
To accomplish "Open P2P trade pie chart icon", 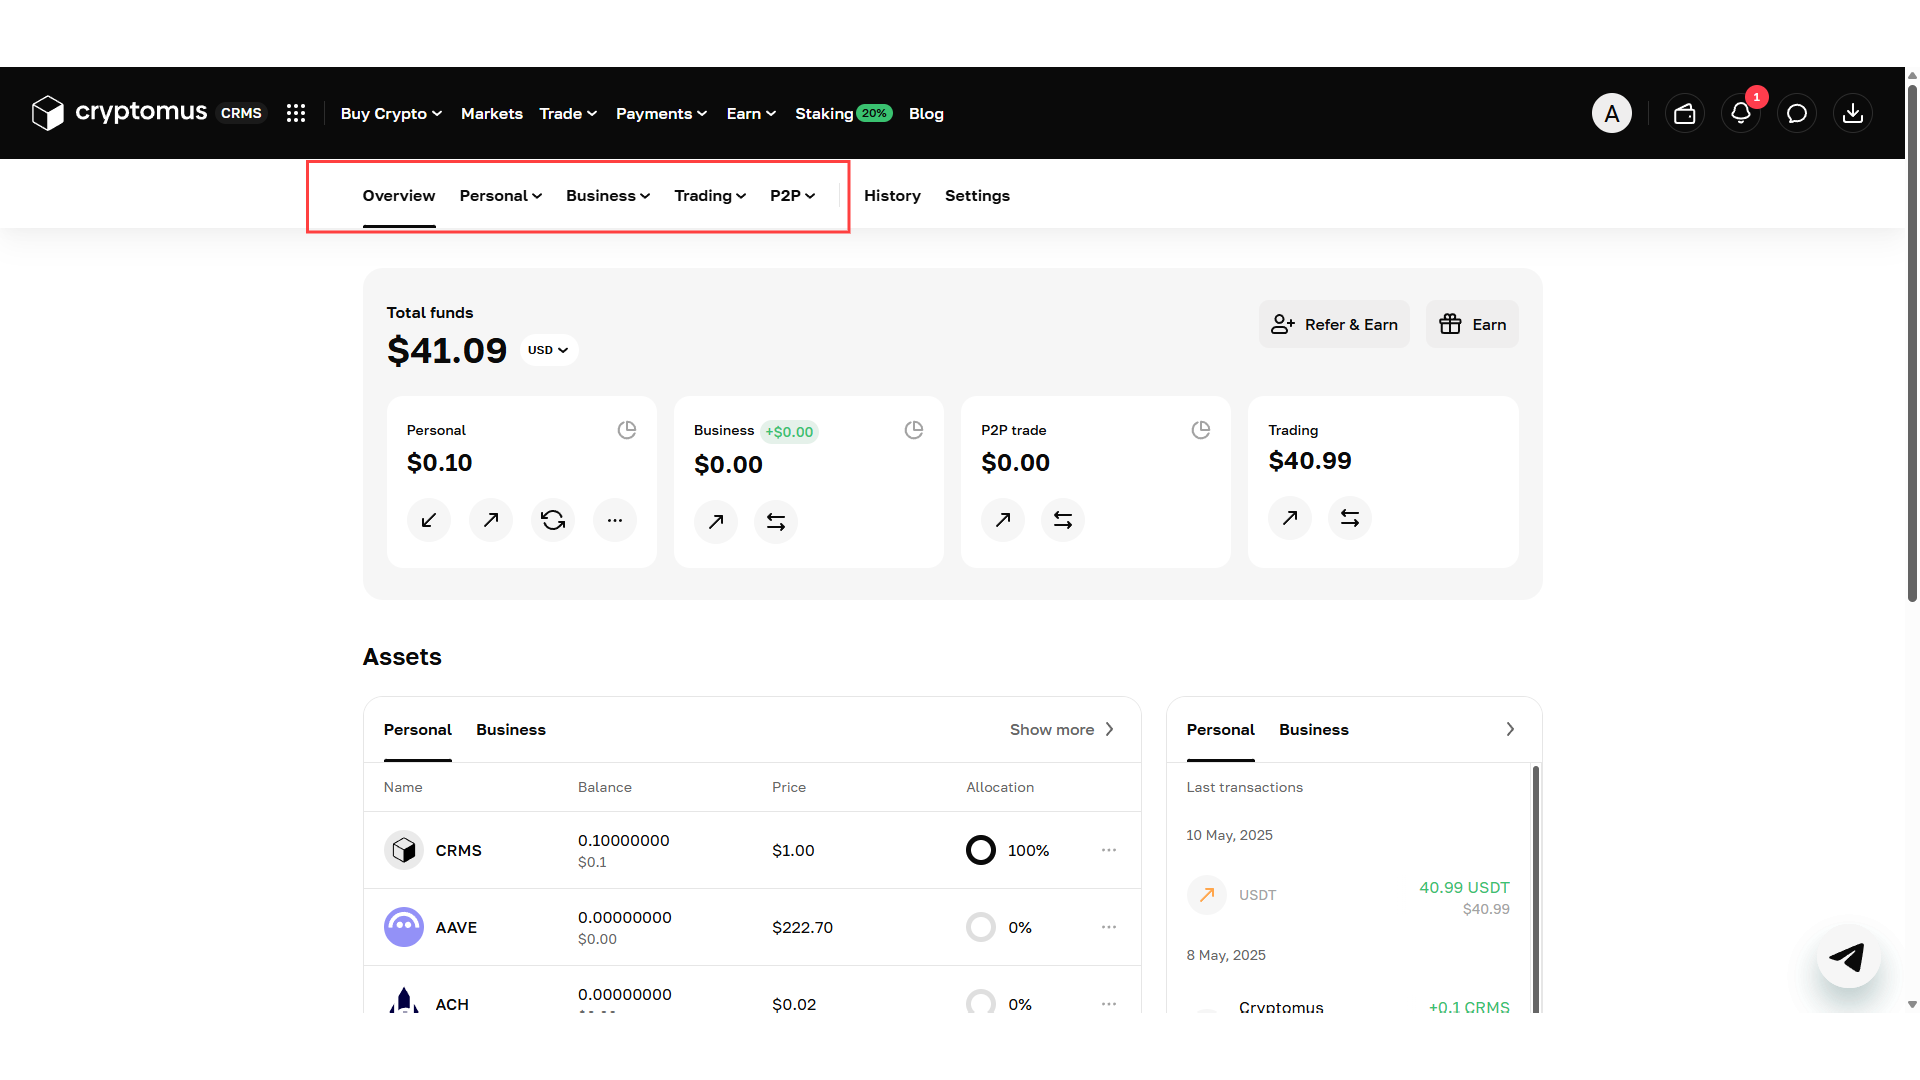I will (1201, 430).
